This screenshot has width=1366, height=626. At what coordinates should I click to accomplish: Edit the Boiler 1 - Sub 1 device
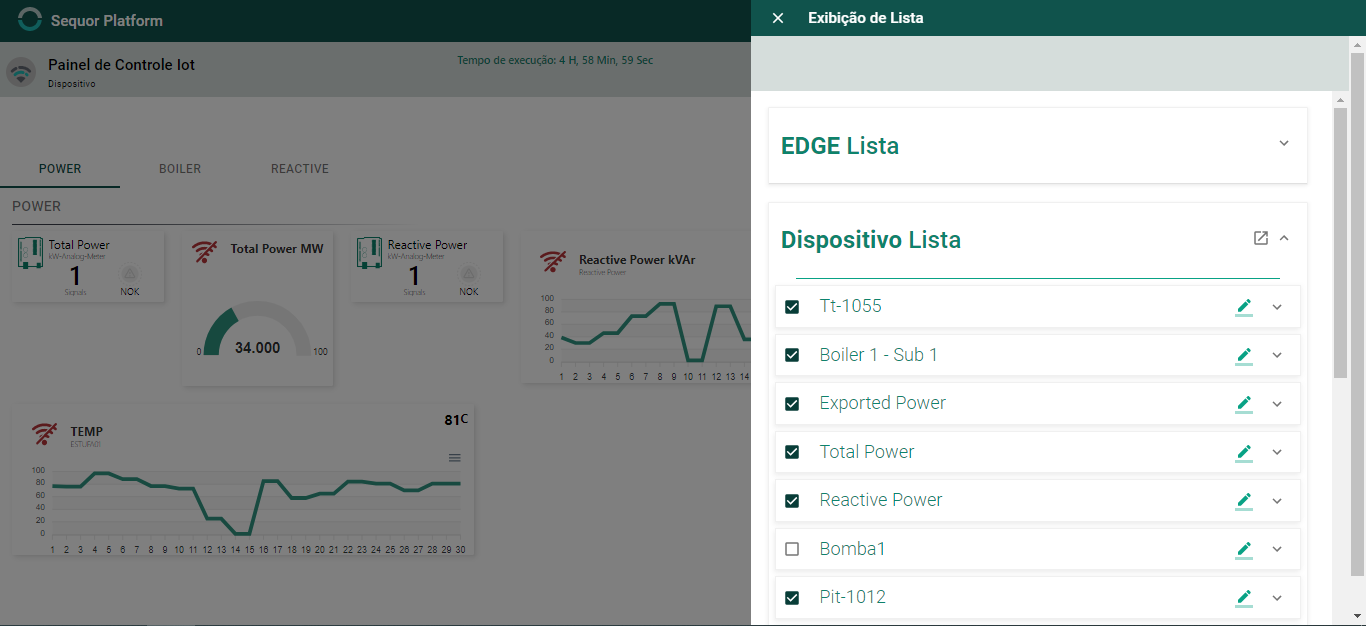point(1244,355)
